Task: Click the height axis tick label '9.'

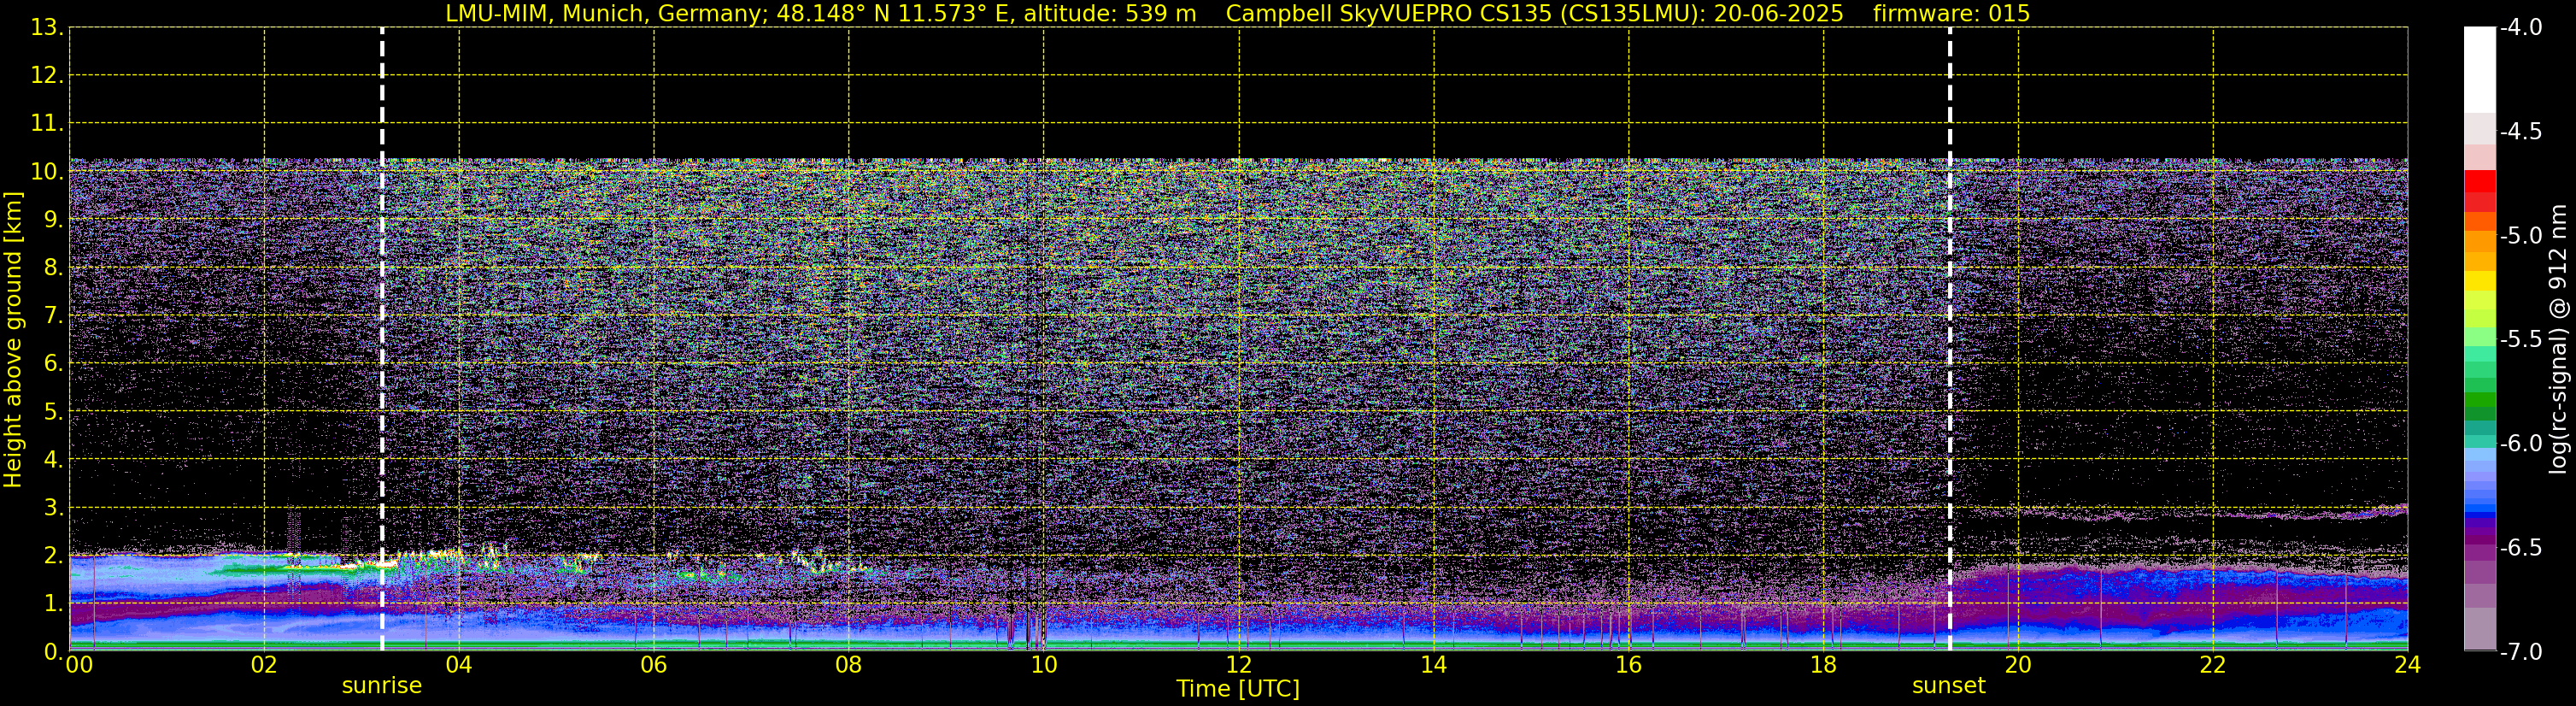Action: (54, 220)
